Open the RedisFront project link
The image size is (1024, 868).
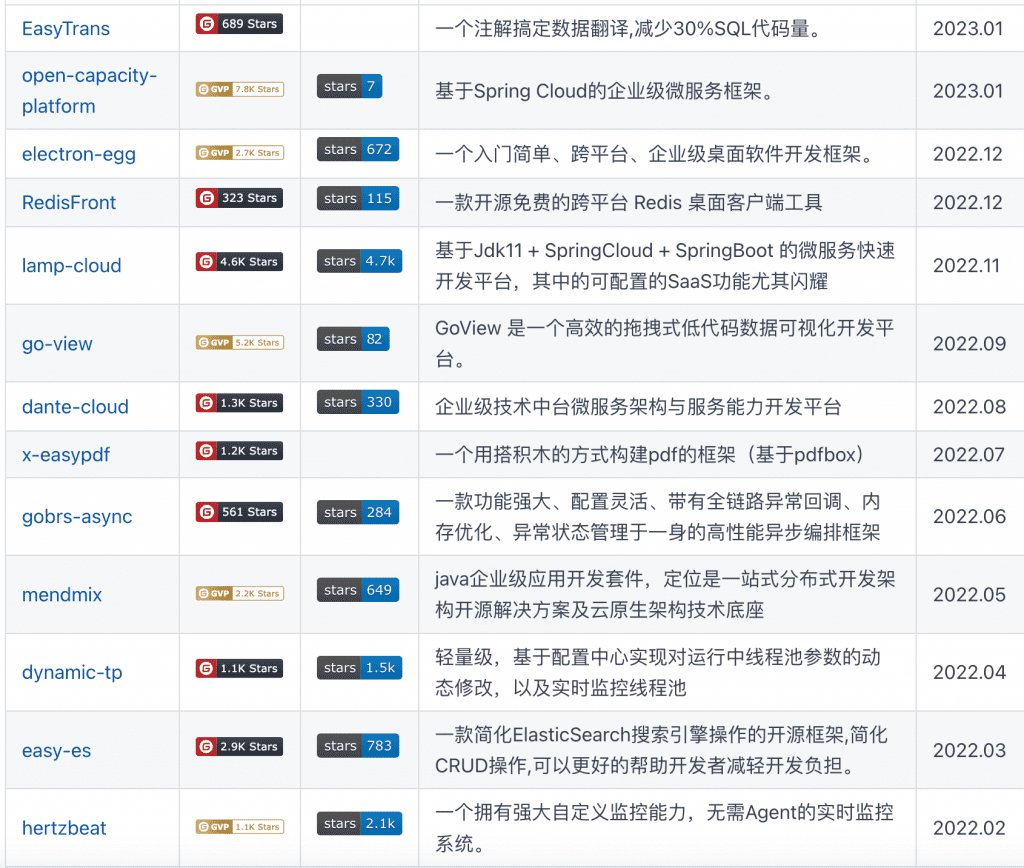tap(69, 202)
